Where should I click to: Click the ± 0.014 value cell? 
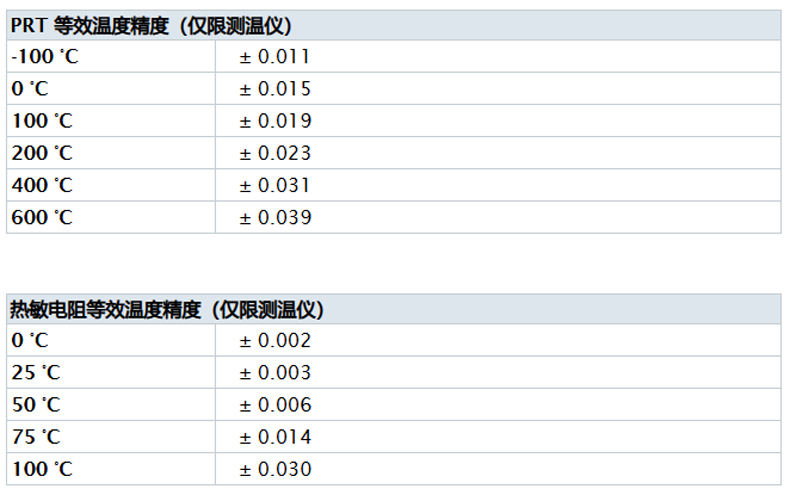coord(275,437)
